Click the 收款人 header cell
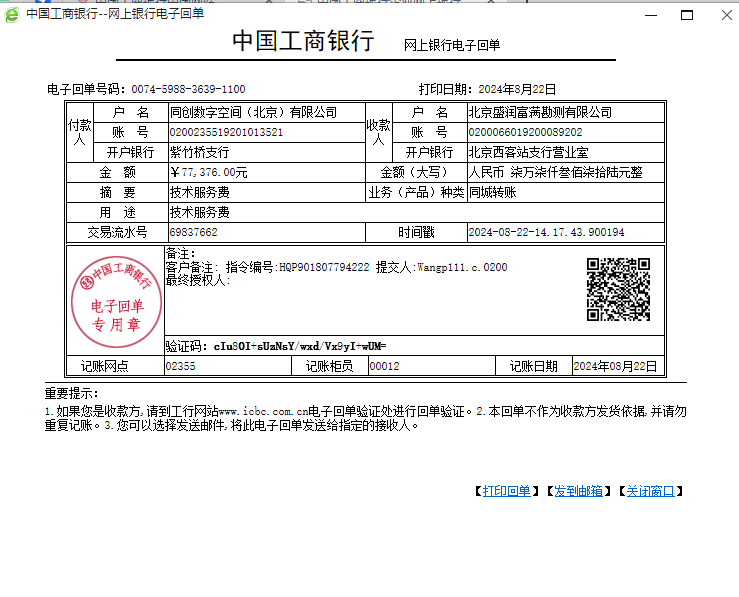 click(x=378, y=132)
